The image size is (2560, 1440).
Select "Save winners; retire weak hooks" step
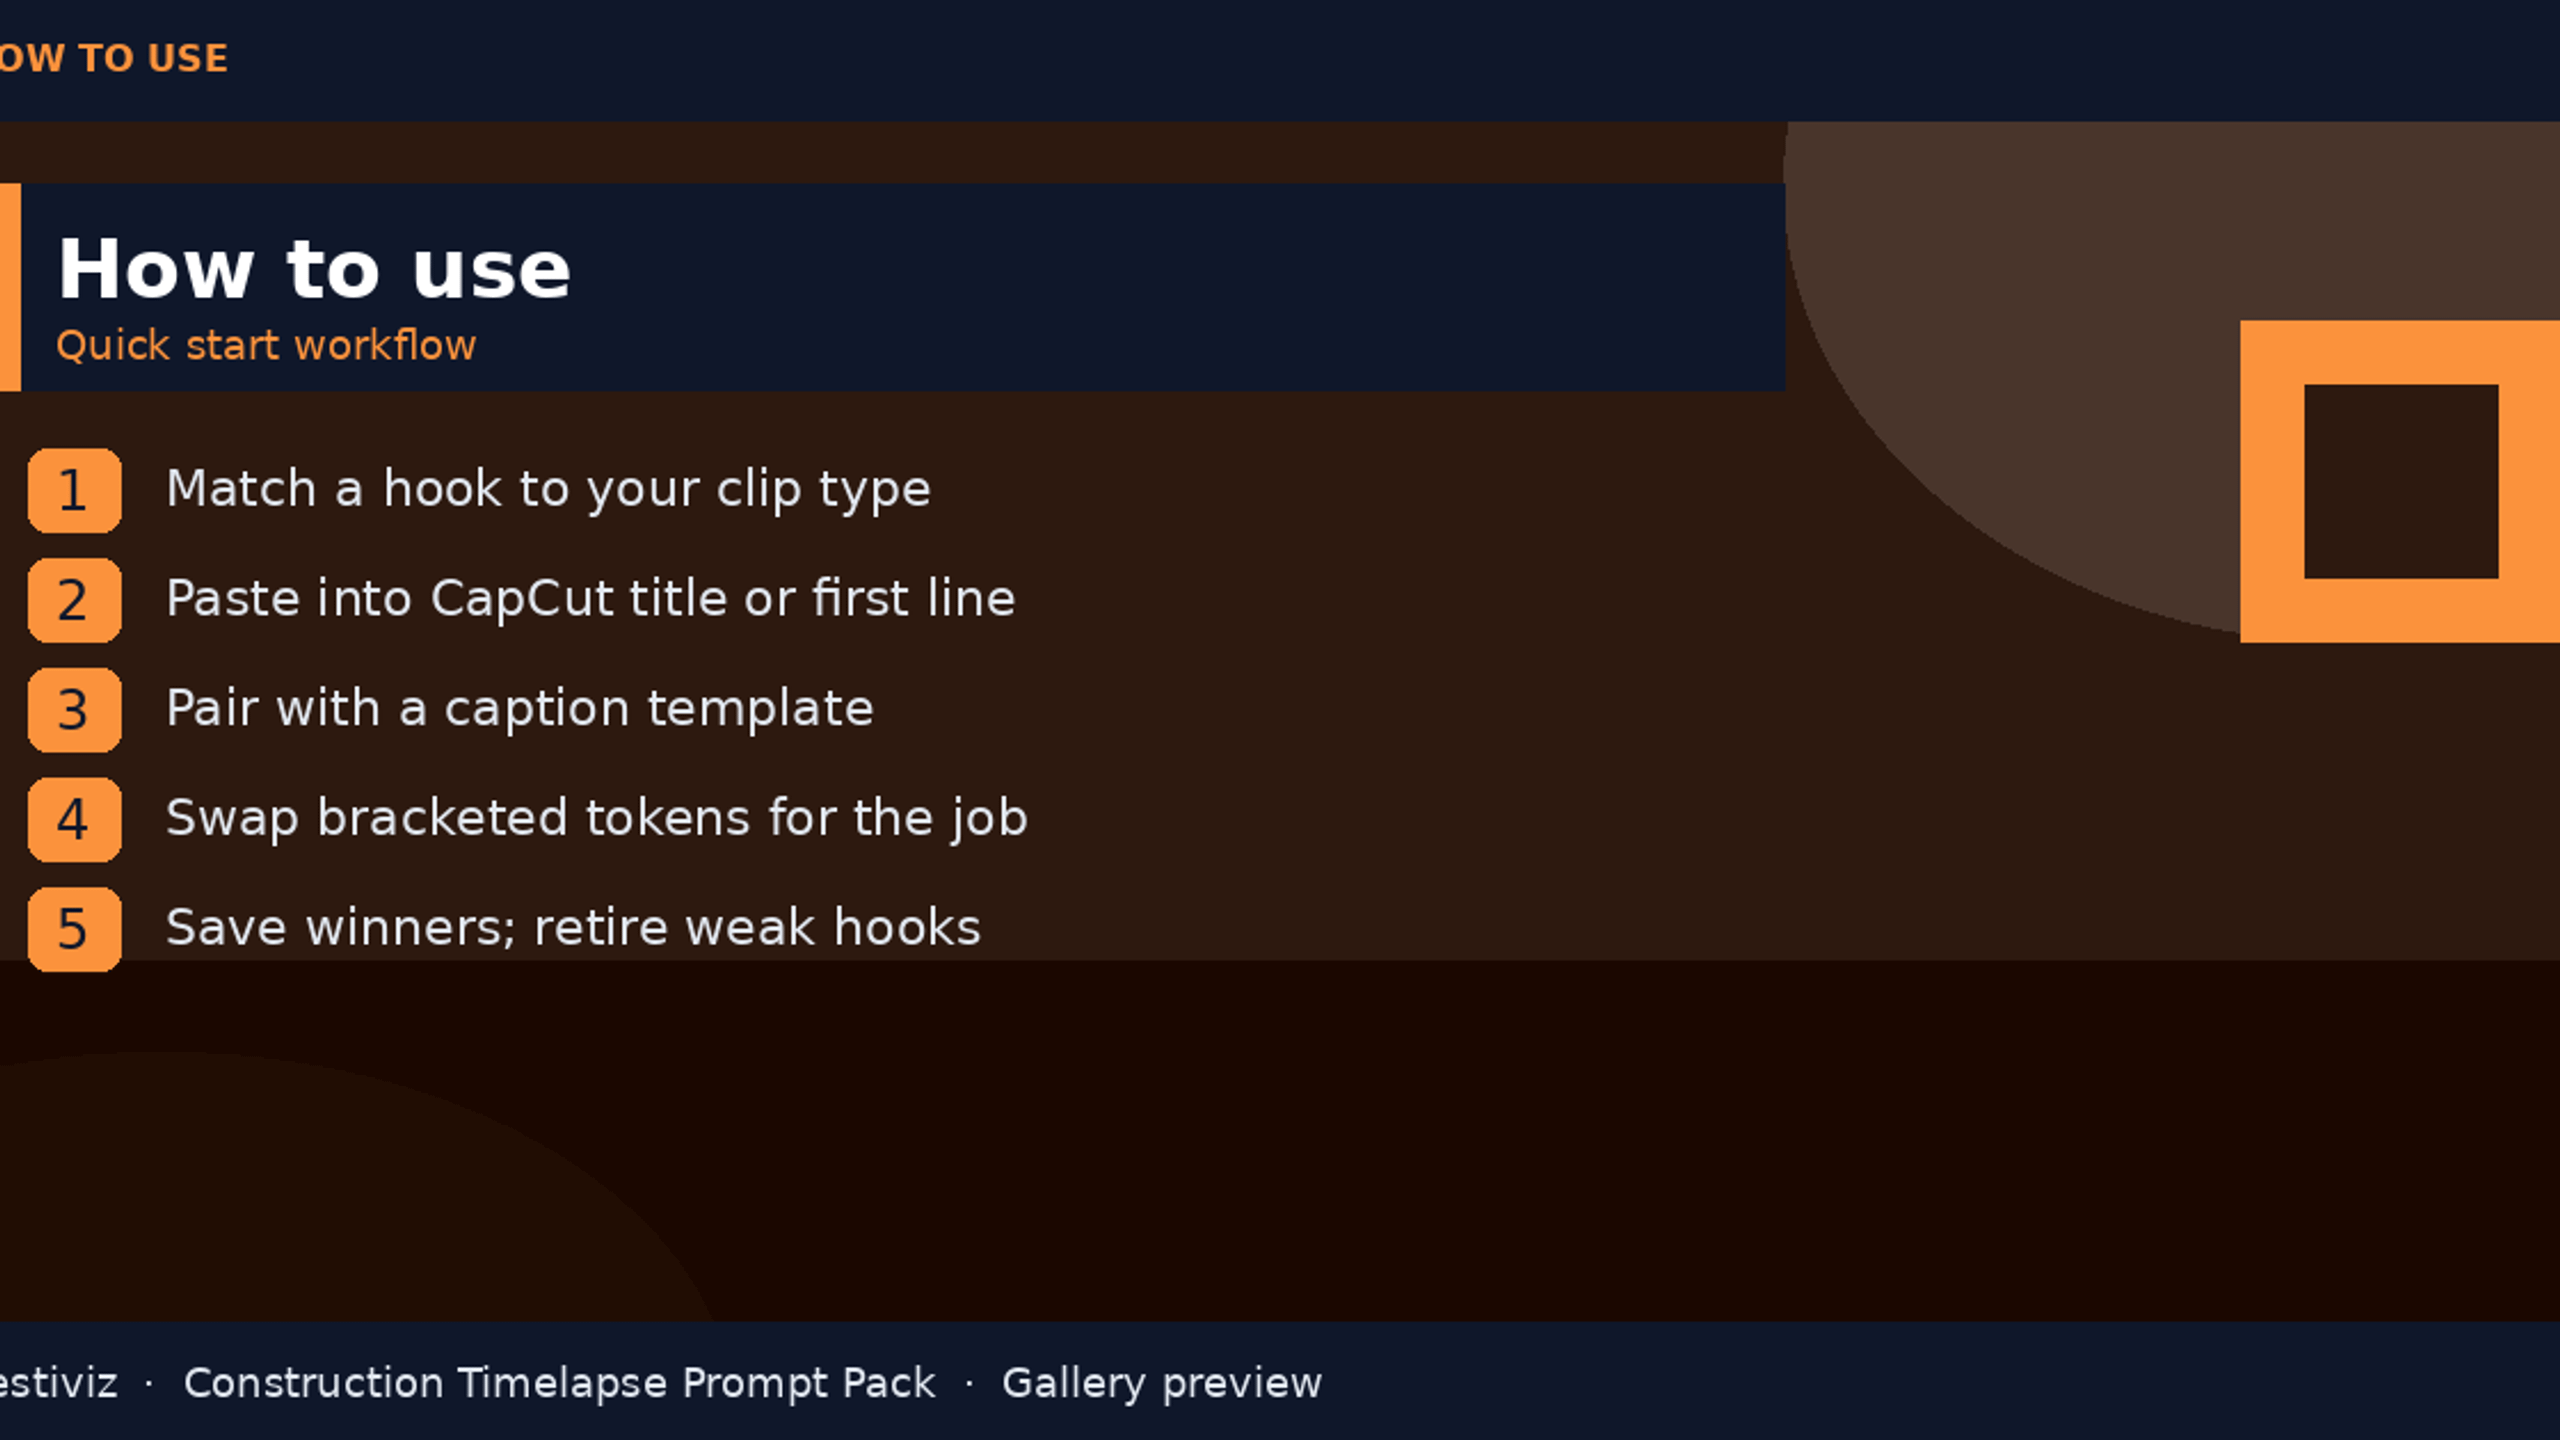pos(573,927)
